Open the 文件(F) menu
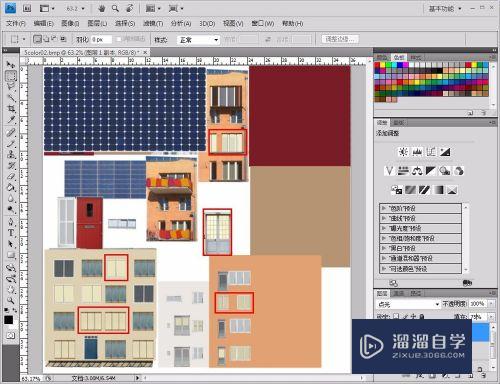 tap(16, 23)
